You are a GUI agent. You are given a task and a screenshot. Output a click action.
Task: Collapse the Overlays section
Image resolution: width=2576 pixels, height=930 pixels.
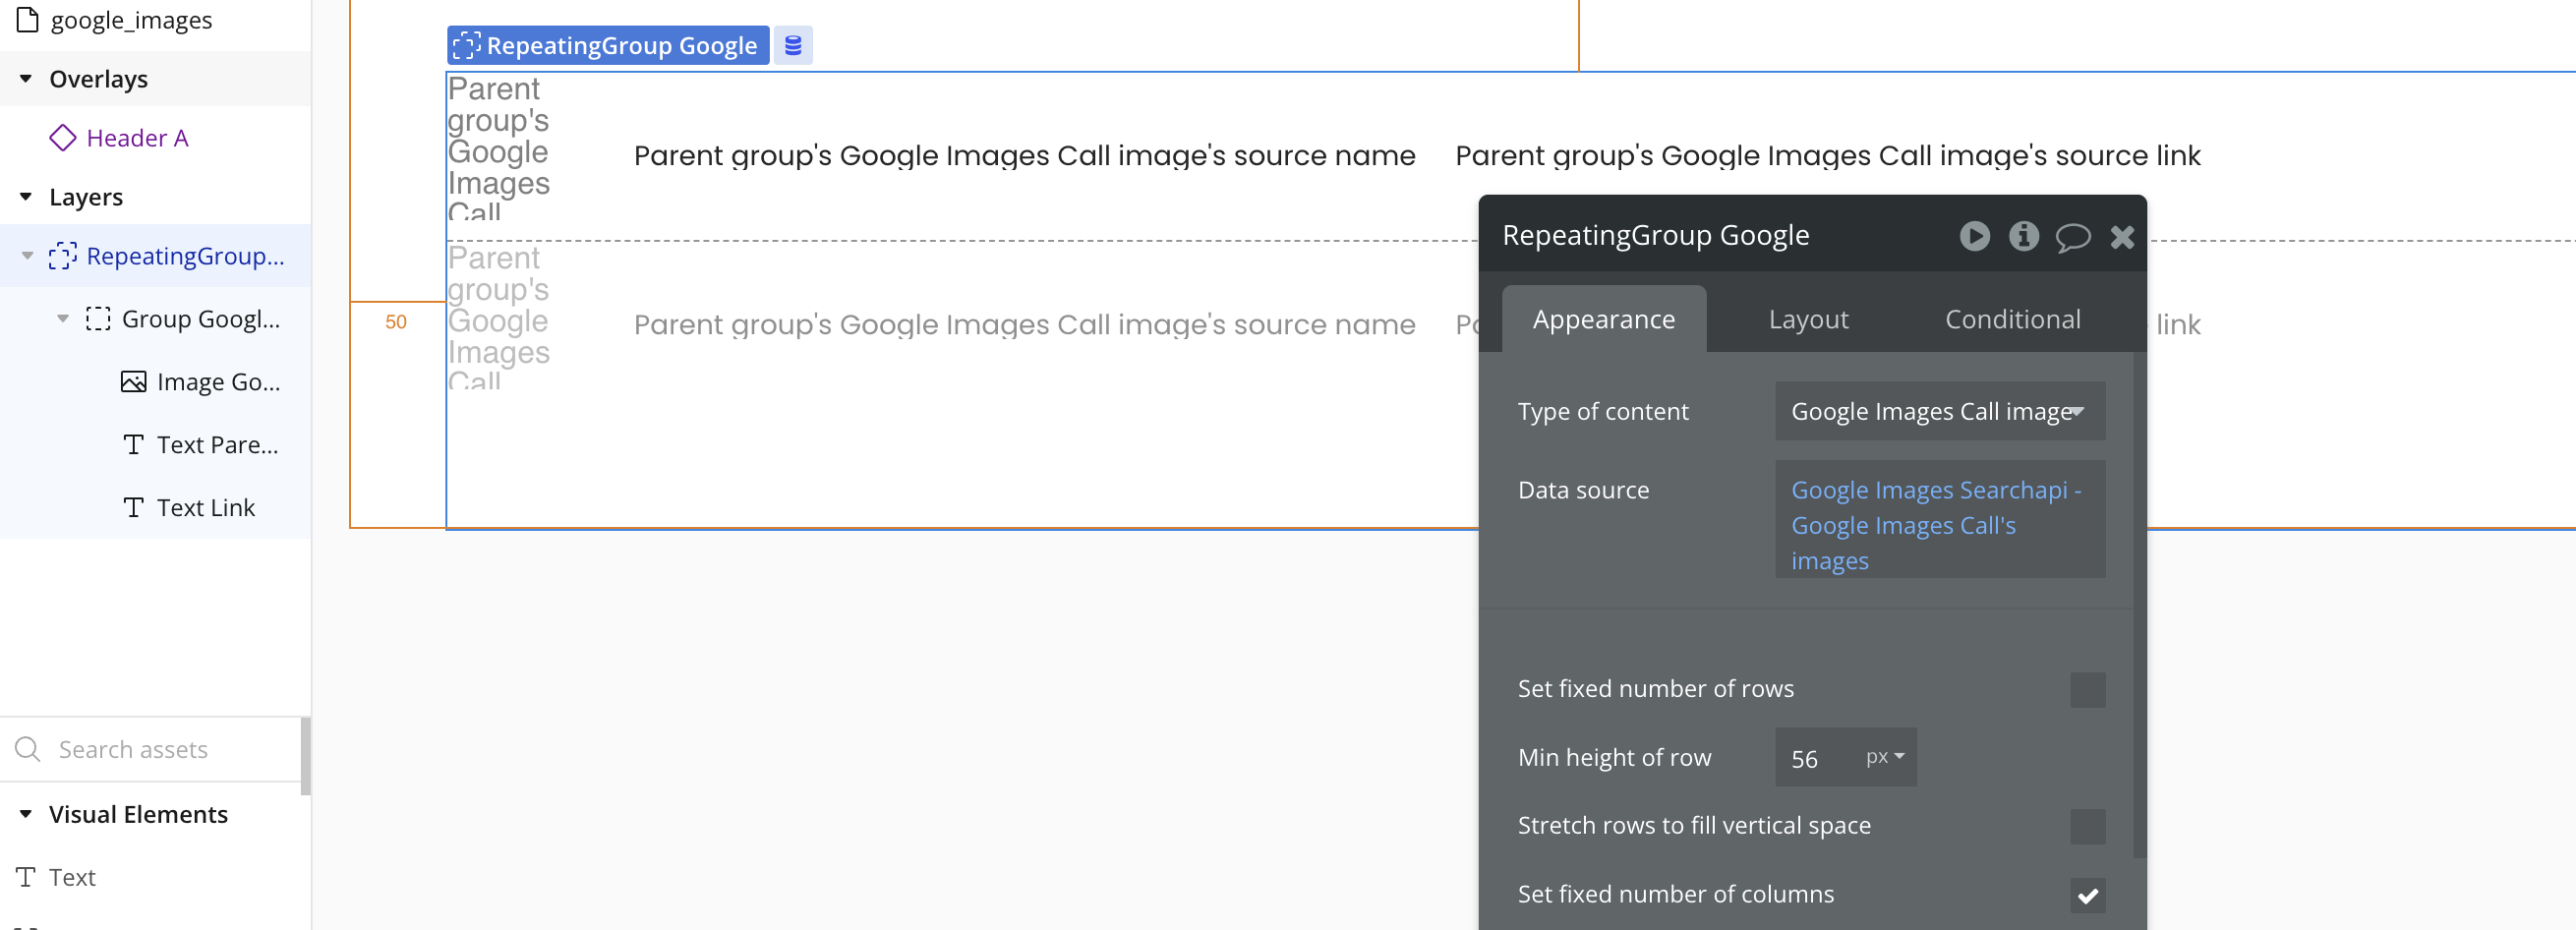26,79
